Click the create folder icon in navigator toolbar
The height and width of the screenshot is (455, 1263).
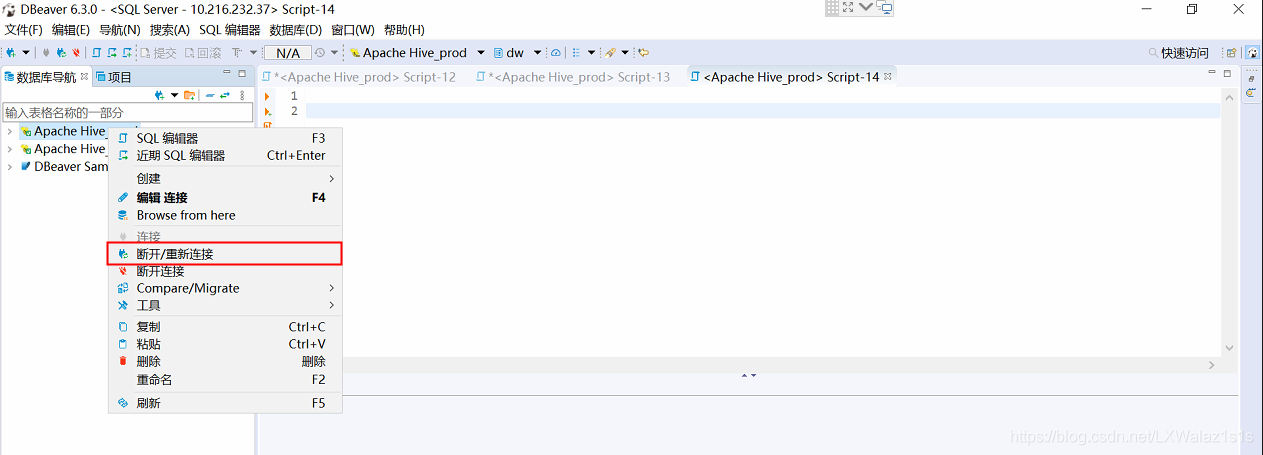pos(189,95)
